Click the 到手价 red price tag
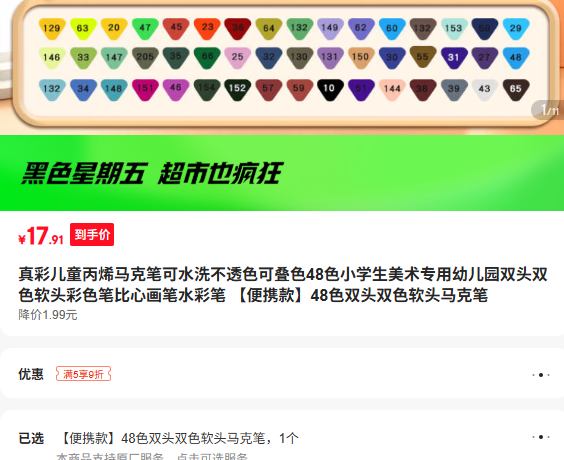Image resolution: width=564 pixels, height=460 pixels. 92,234
